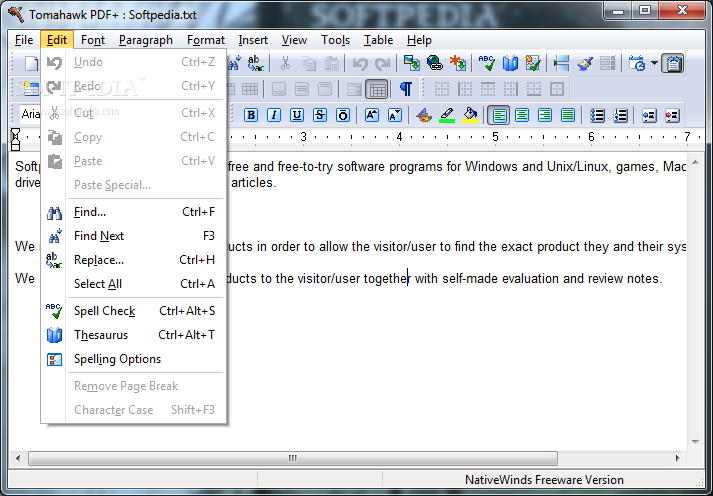The image size is (713, 496).
Task: Click the Tomahawk PDF+ title bar app icon
Action: (x=16, y=15)
